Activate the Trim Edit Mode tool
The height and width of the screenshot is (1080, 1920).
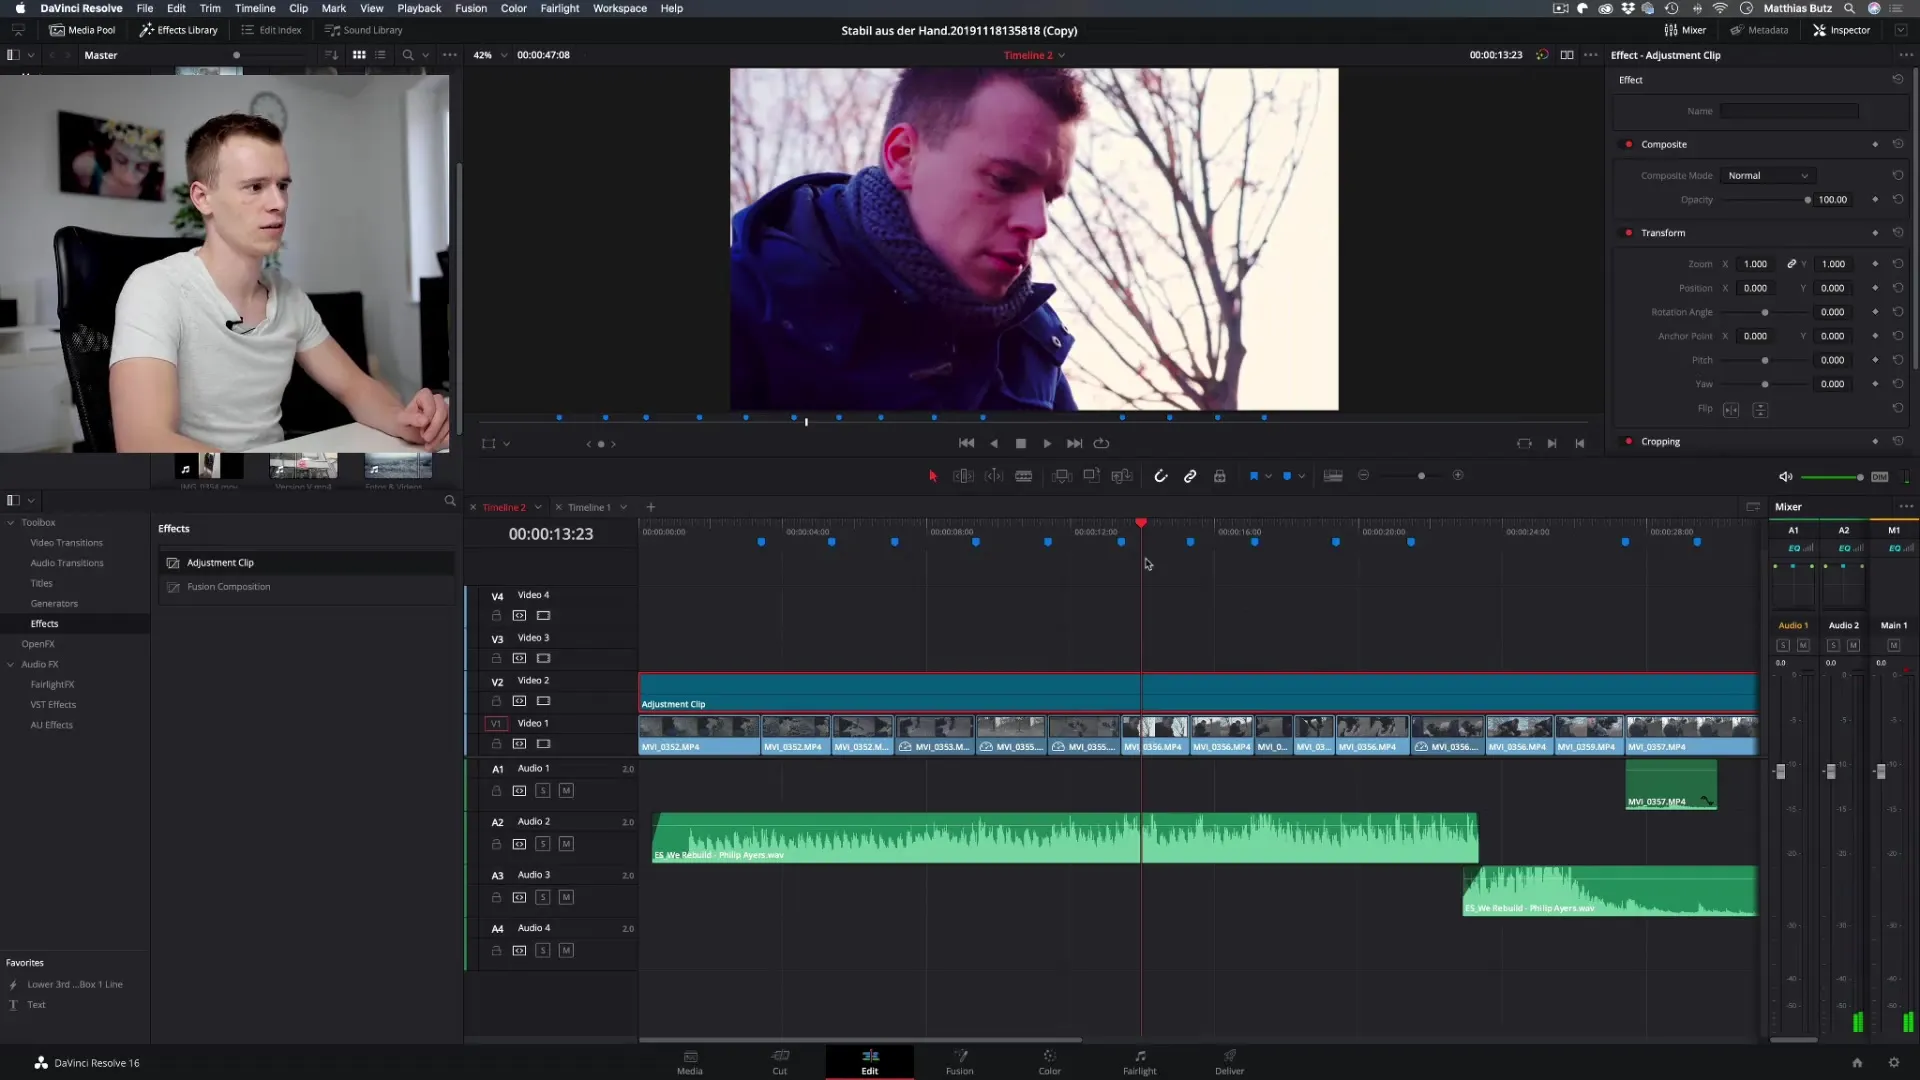pos(963,476)
